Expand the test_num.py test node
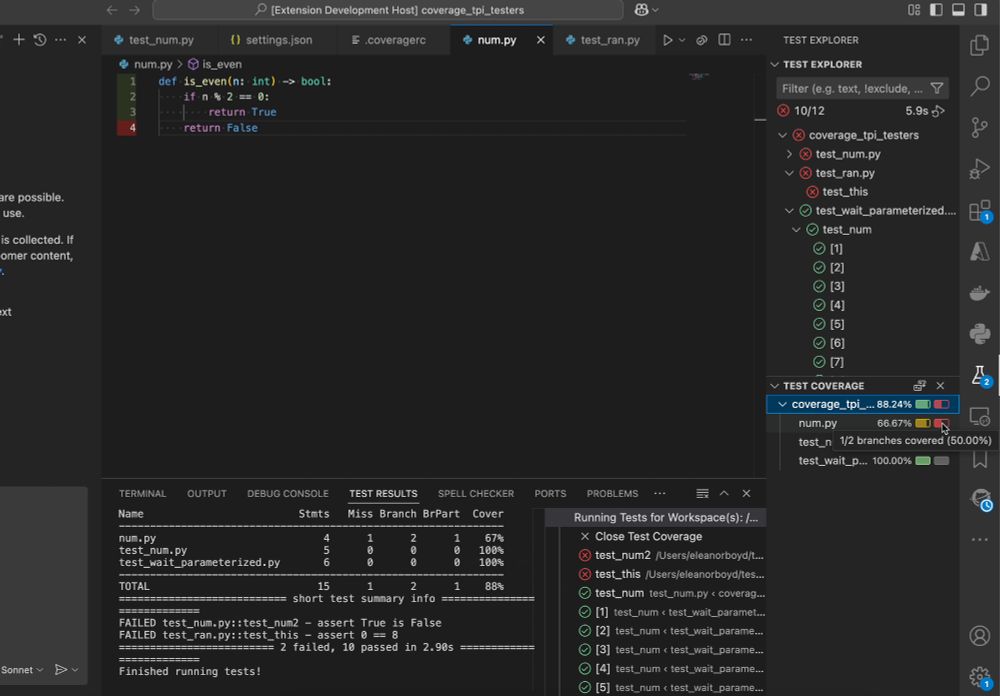 coord(790,154)
